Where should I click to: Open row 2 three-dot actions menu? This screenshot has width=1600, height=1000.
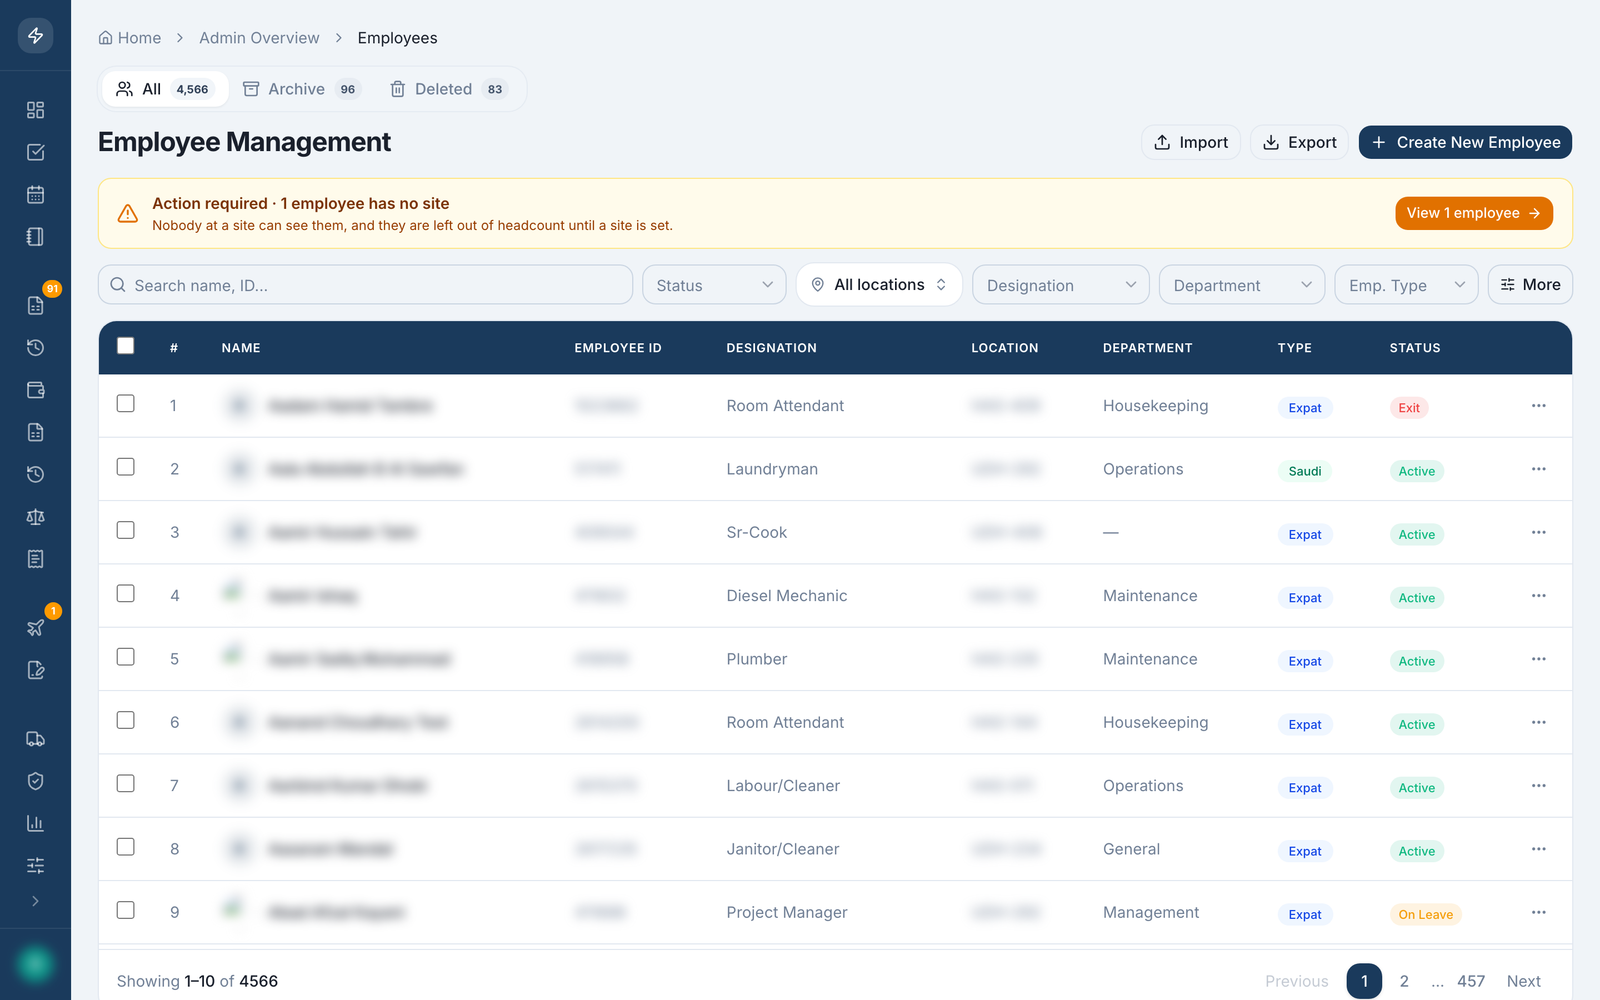point(1538,469)
